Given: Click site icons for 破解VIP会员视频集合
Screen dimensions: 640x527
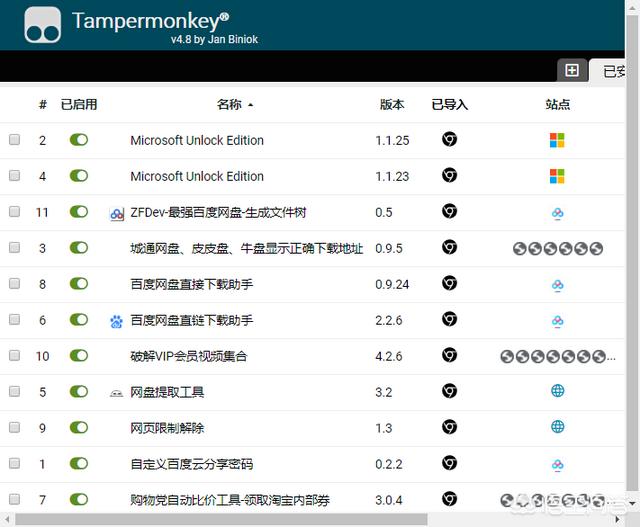Looking at the screenshot, I should 558,356.
